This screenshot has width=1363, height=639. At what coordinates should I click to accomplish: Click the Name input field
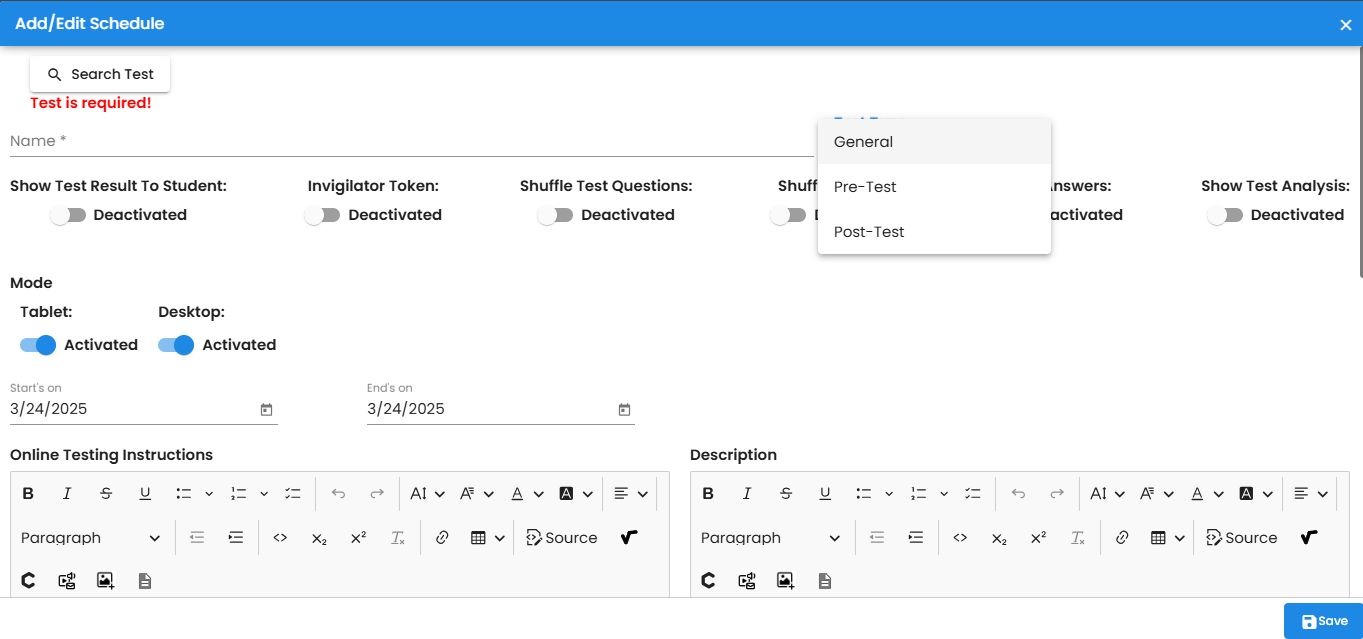click(x=412, y=141)
